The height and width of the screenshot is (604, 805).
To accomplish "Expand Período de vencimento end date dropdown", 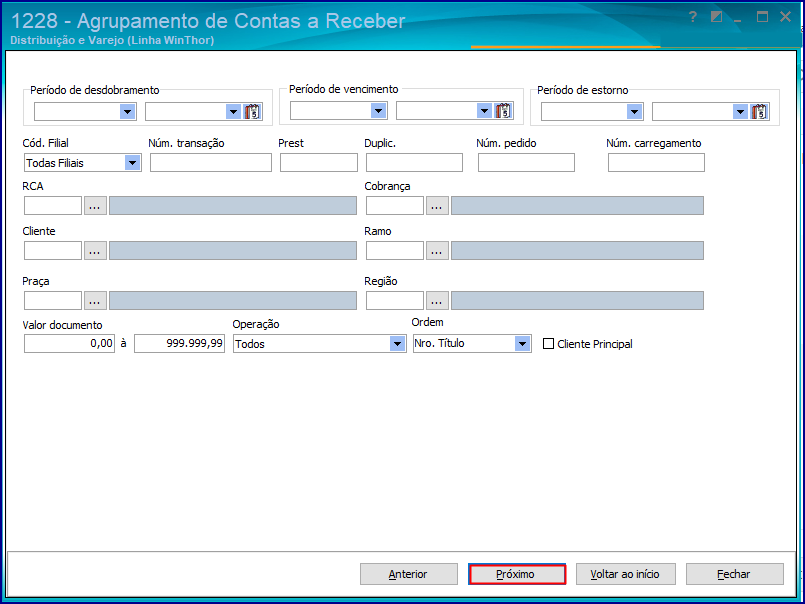I will pyautogui.click(x=485, y=110).
